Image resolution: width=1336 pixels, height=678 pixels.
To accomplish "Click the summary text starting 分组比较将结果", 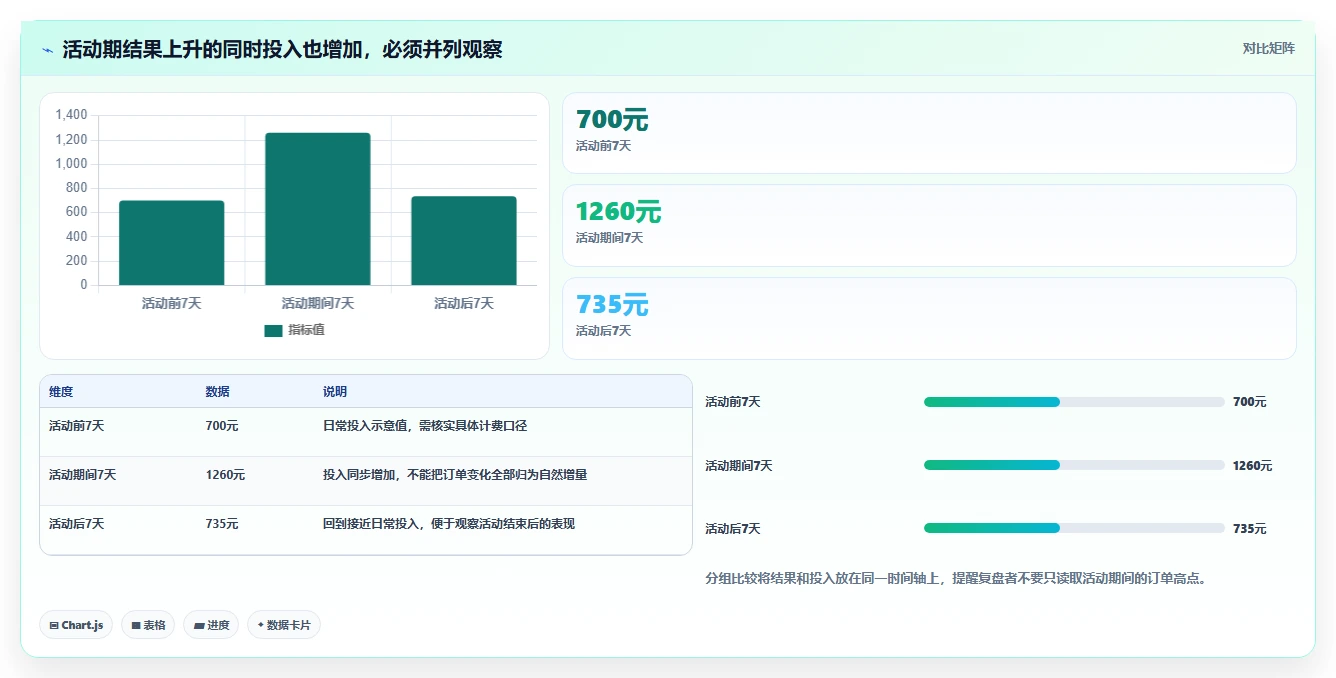I will [x=955, y=578].
